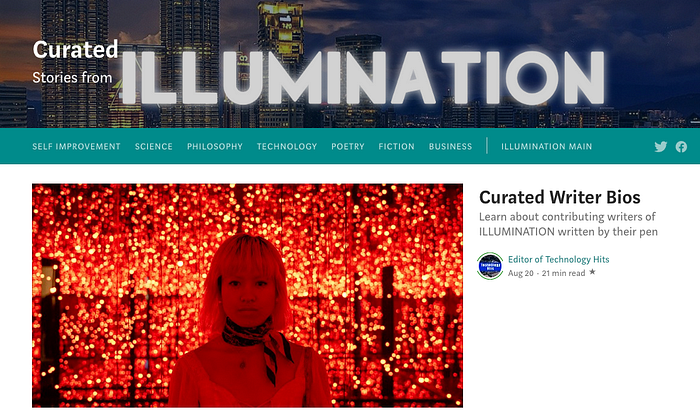
Task: Open the Business section
Action: coord(450,146)
